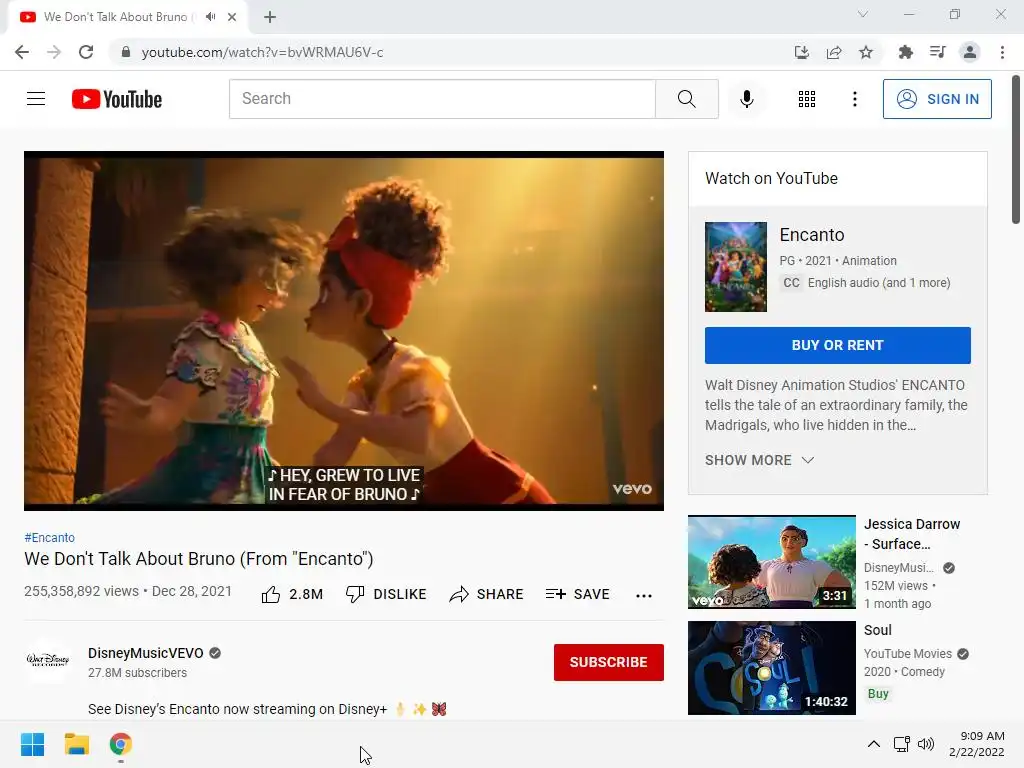Click the page vertical scrollbar thumb

coord(1016,150)
